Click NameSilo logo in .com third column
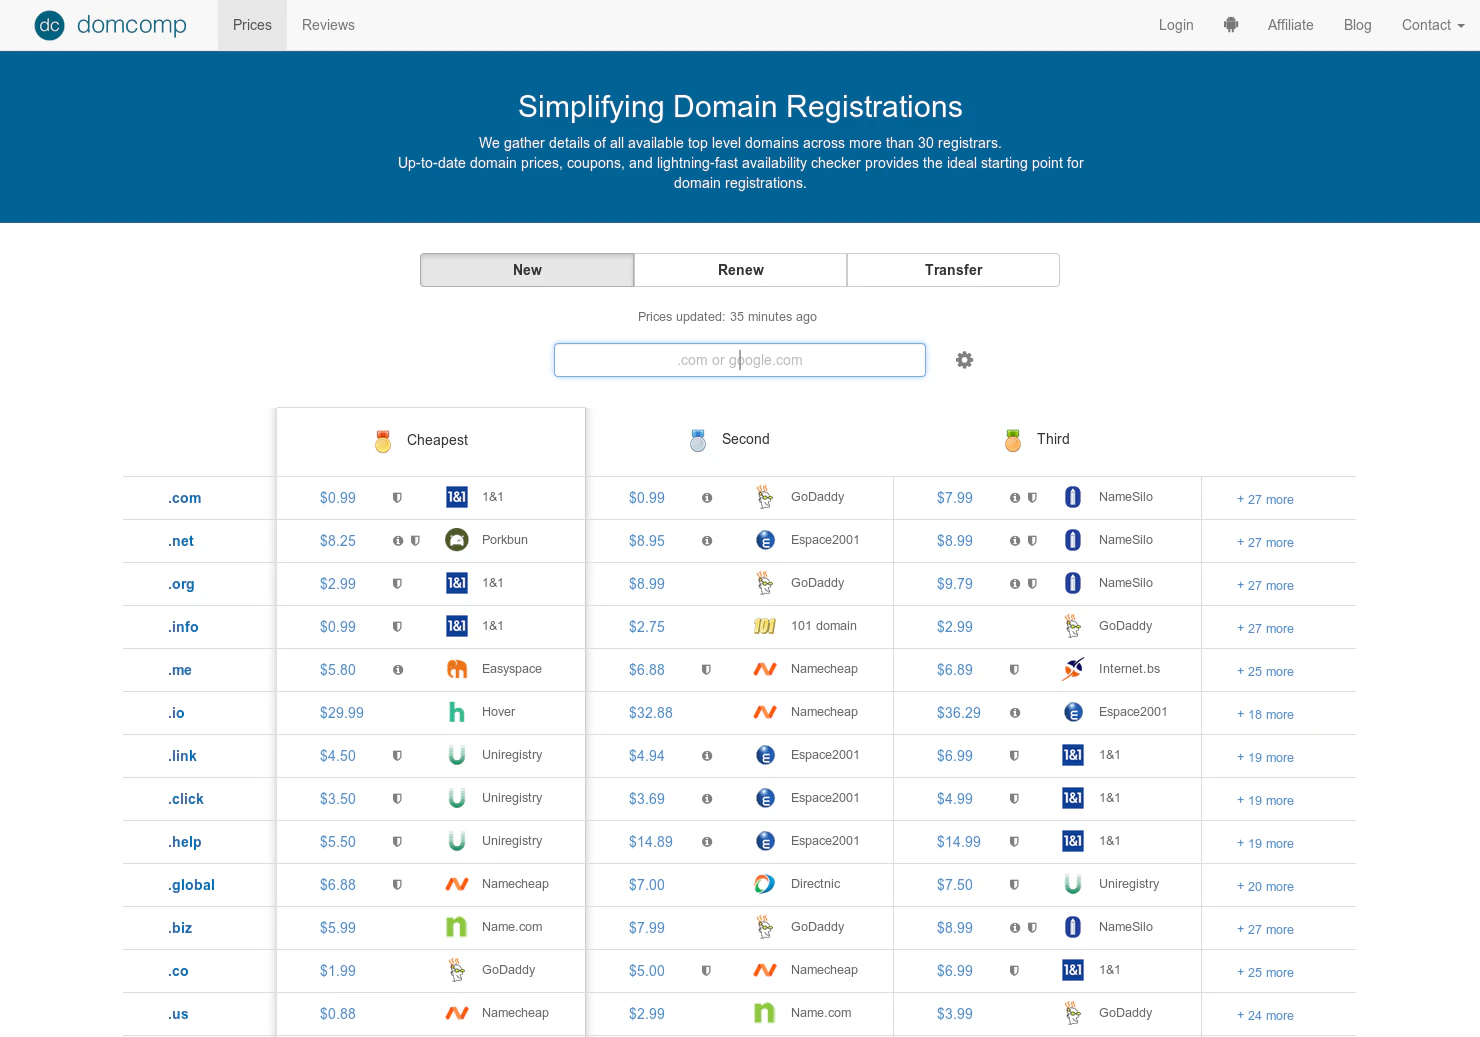This screenshot has width=1480, height=1037. [1073, 497]
